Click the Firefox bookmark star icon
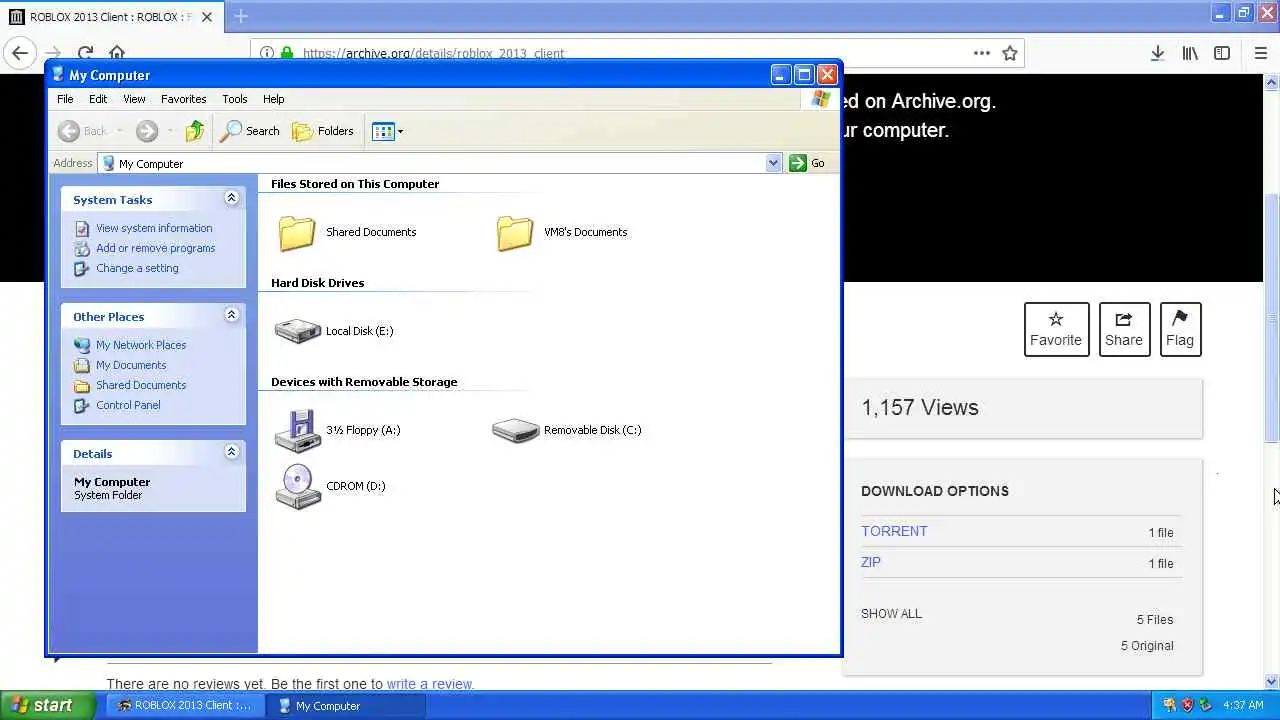Image resolution: width=1280 pixels, height=720 pixels. (1010, 53)
